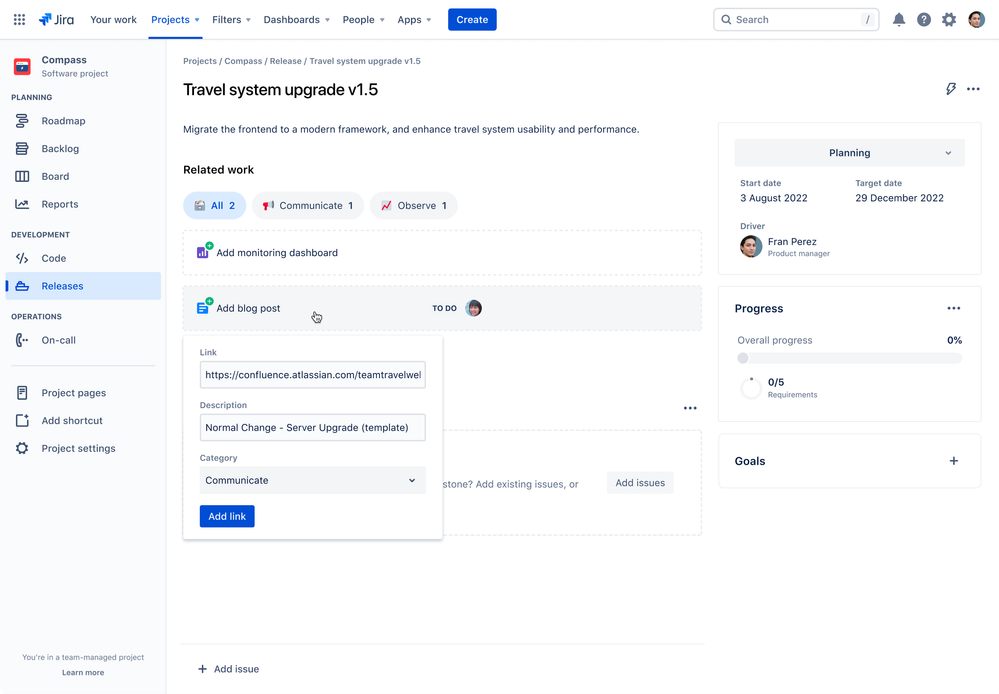Select the All related work tab

coord(215,205)
